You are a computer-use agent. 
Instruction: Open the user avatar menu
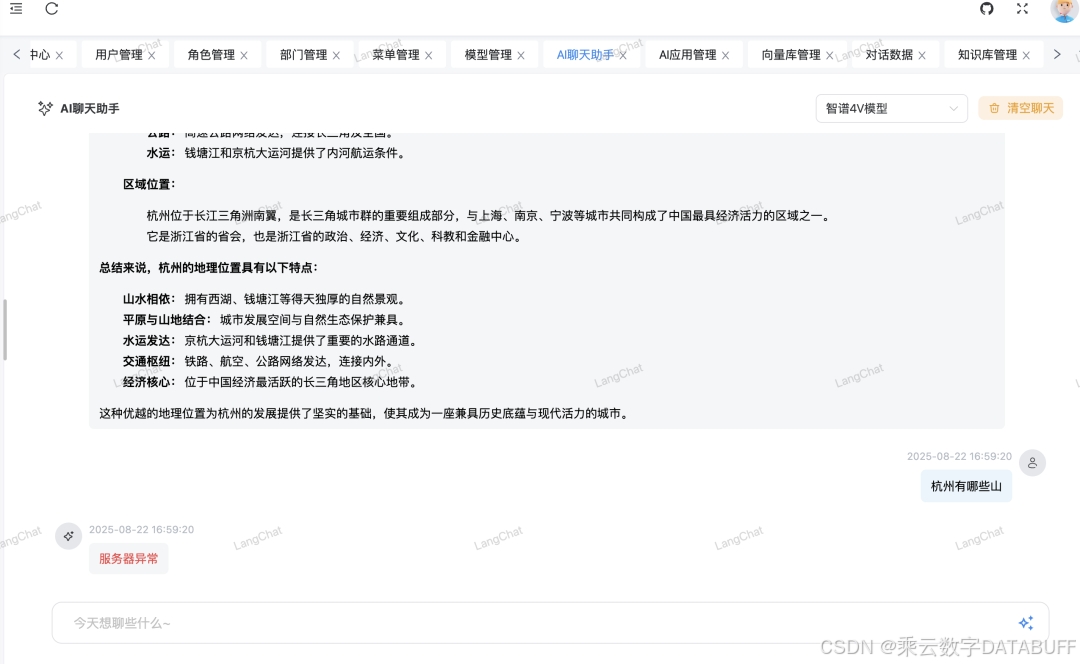pos(1063,10)
